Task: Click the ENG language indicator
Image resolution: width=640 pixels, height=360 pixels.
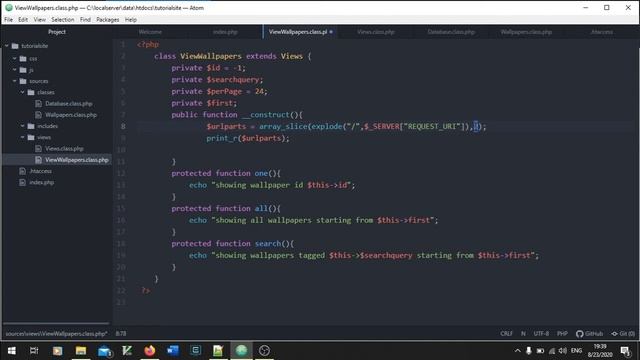Action: (576, 351)
